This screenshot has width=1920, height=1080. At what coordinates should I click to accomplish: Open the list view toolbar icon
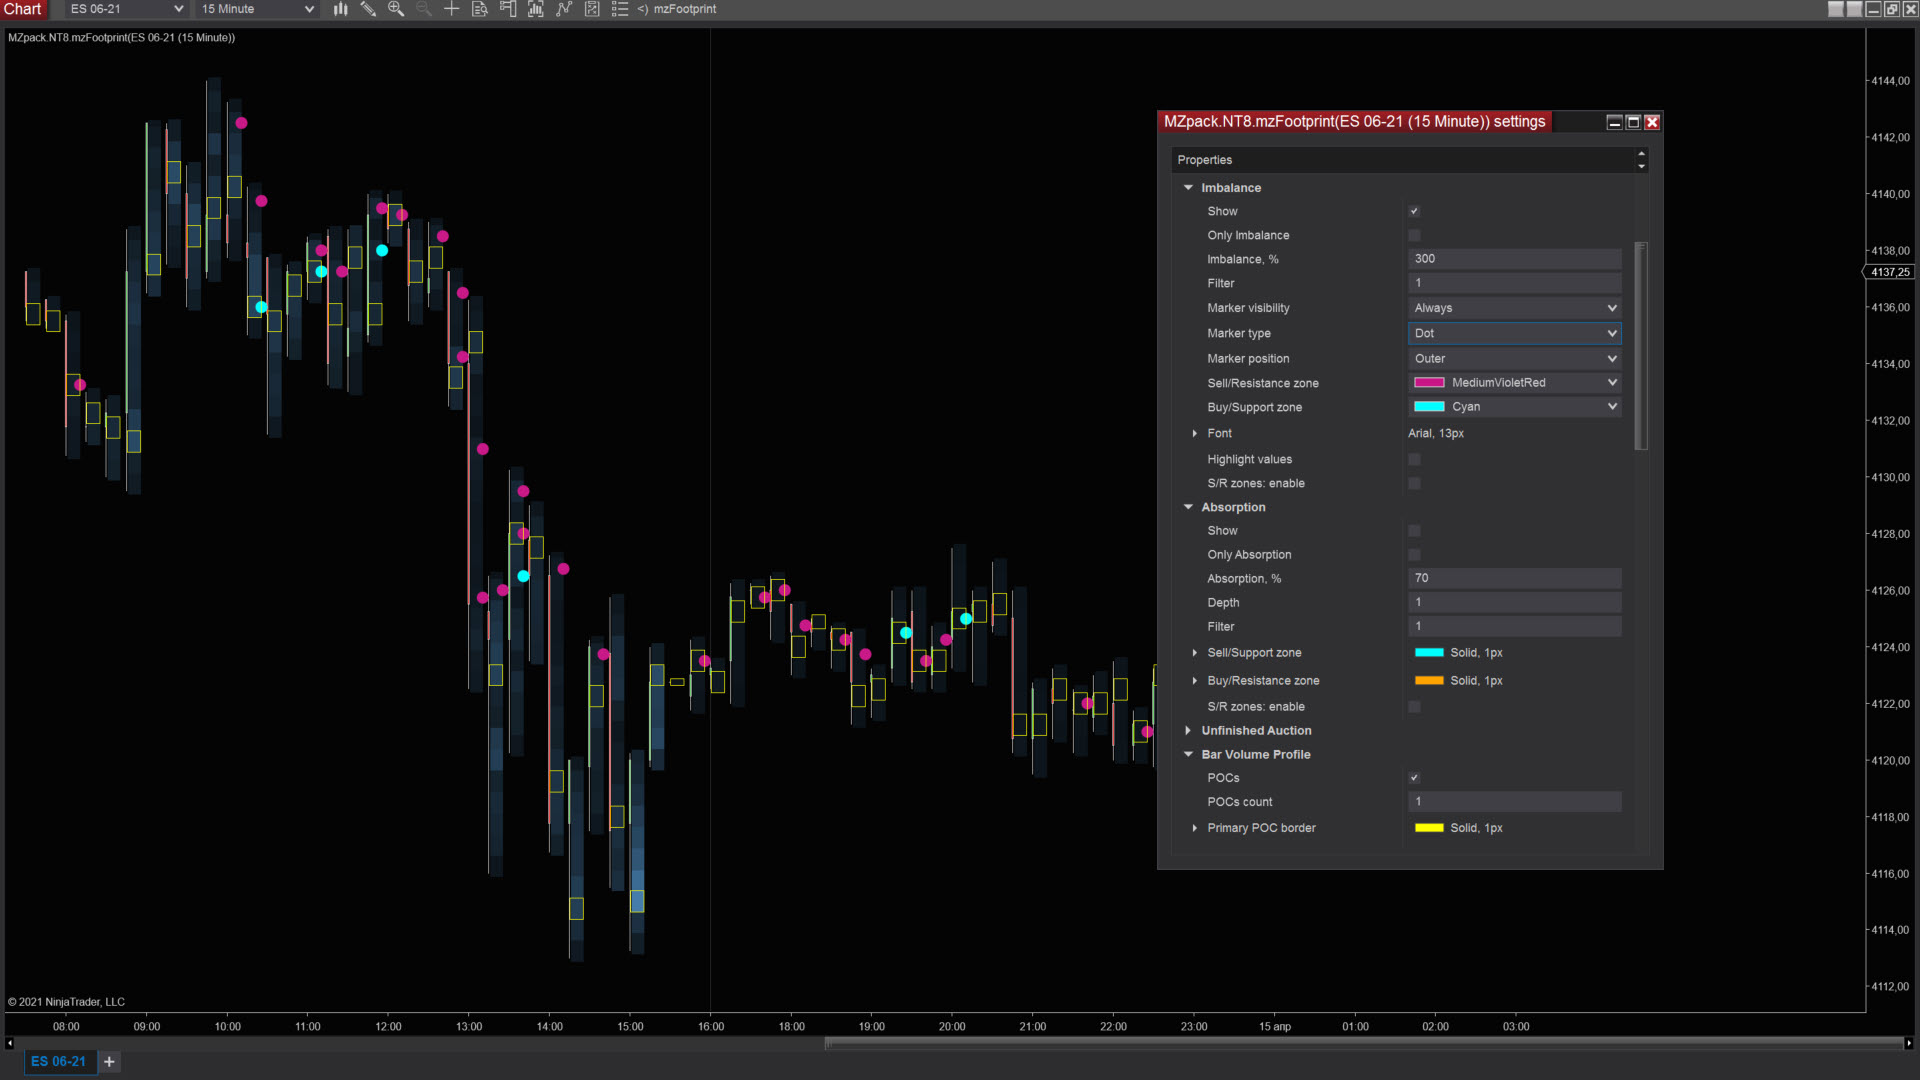[x=620, y=9]
